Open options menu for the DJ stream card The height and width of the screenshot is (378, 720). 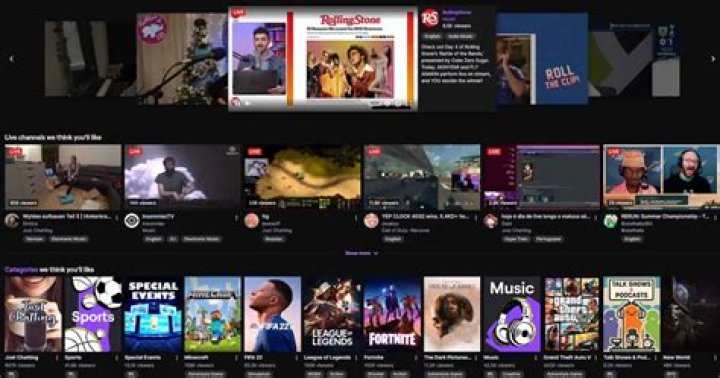click(237, 217)
